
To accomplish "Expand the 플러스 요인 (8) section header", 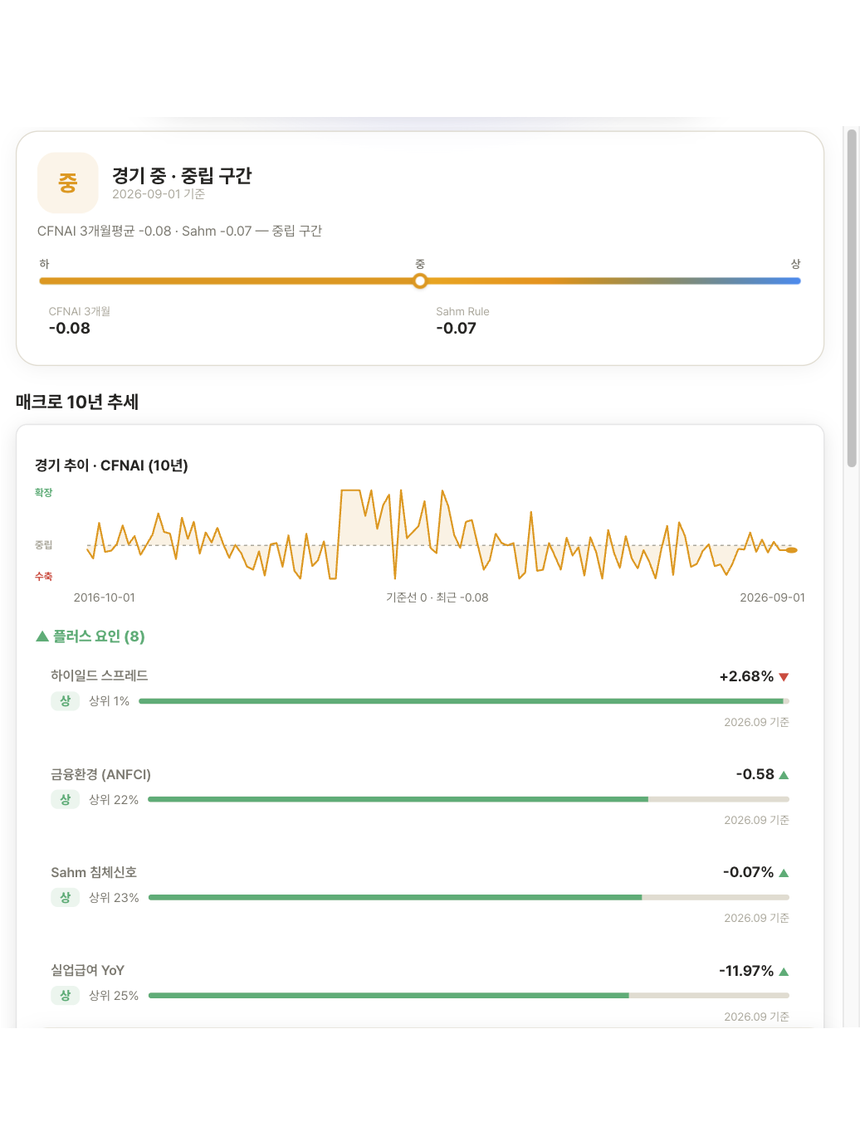I will pos(91,637).
